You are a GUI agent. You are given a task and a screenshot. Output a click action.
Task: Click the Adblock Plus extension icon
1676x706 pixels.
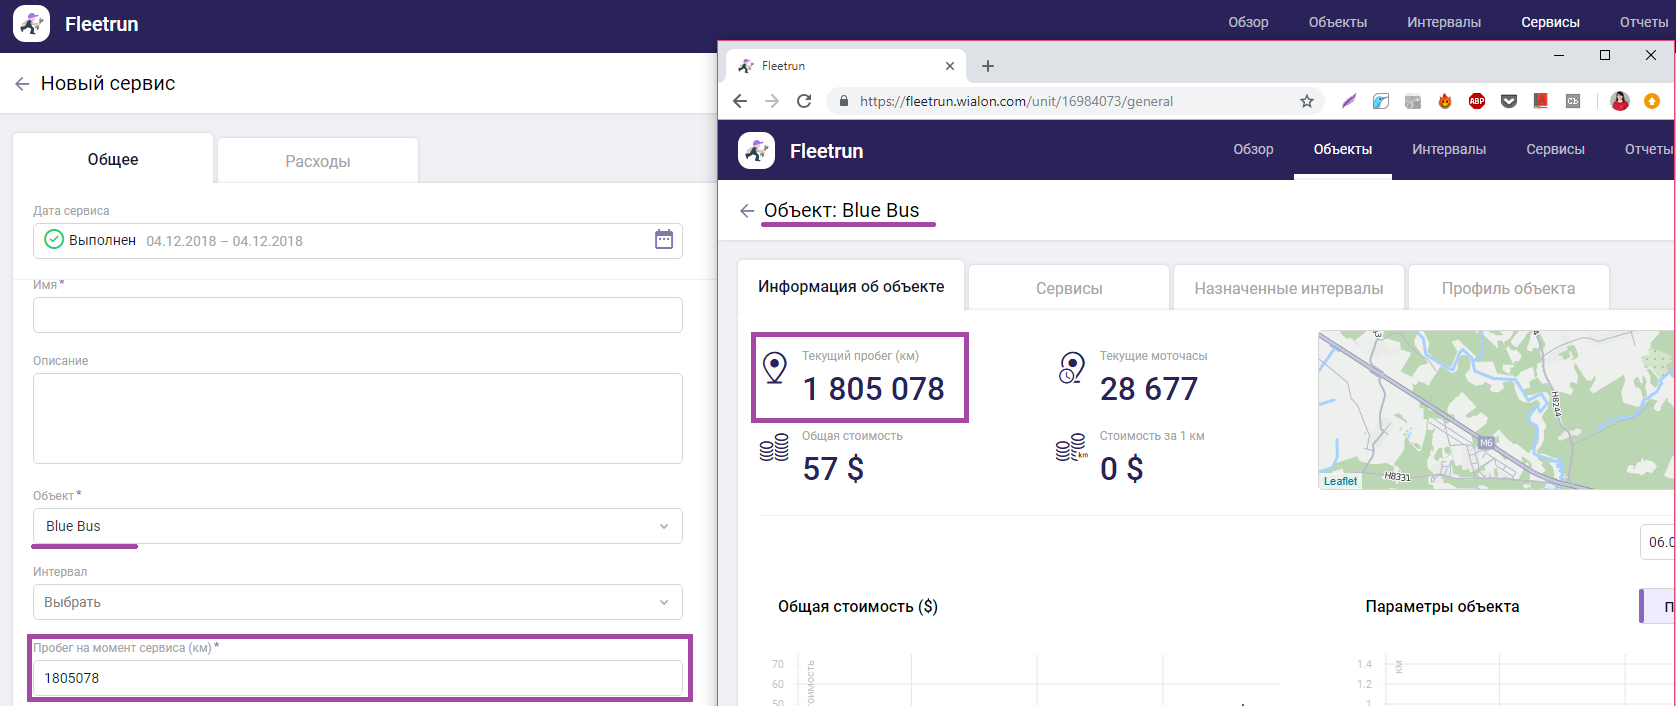point(1477,101)
